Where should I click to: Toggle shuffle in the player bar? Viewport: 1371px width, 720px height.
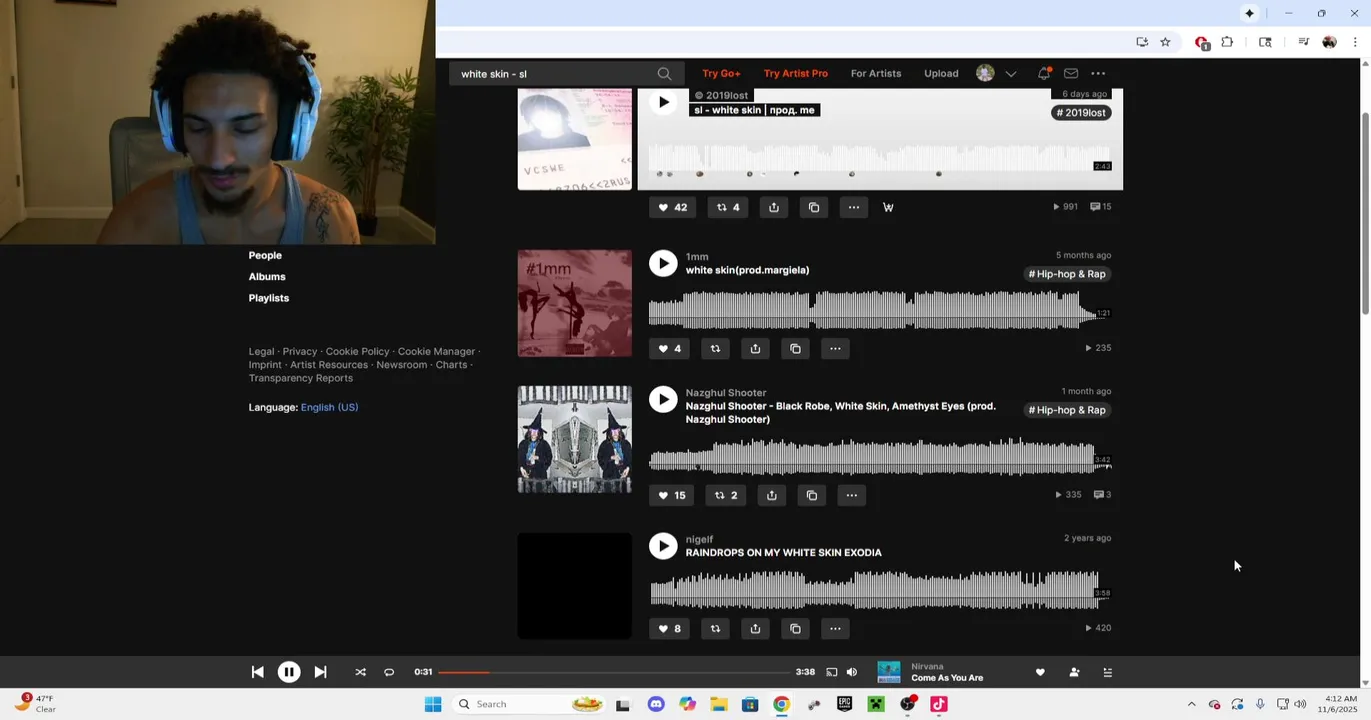(360, 673)
